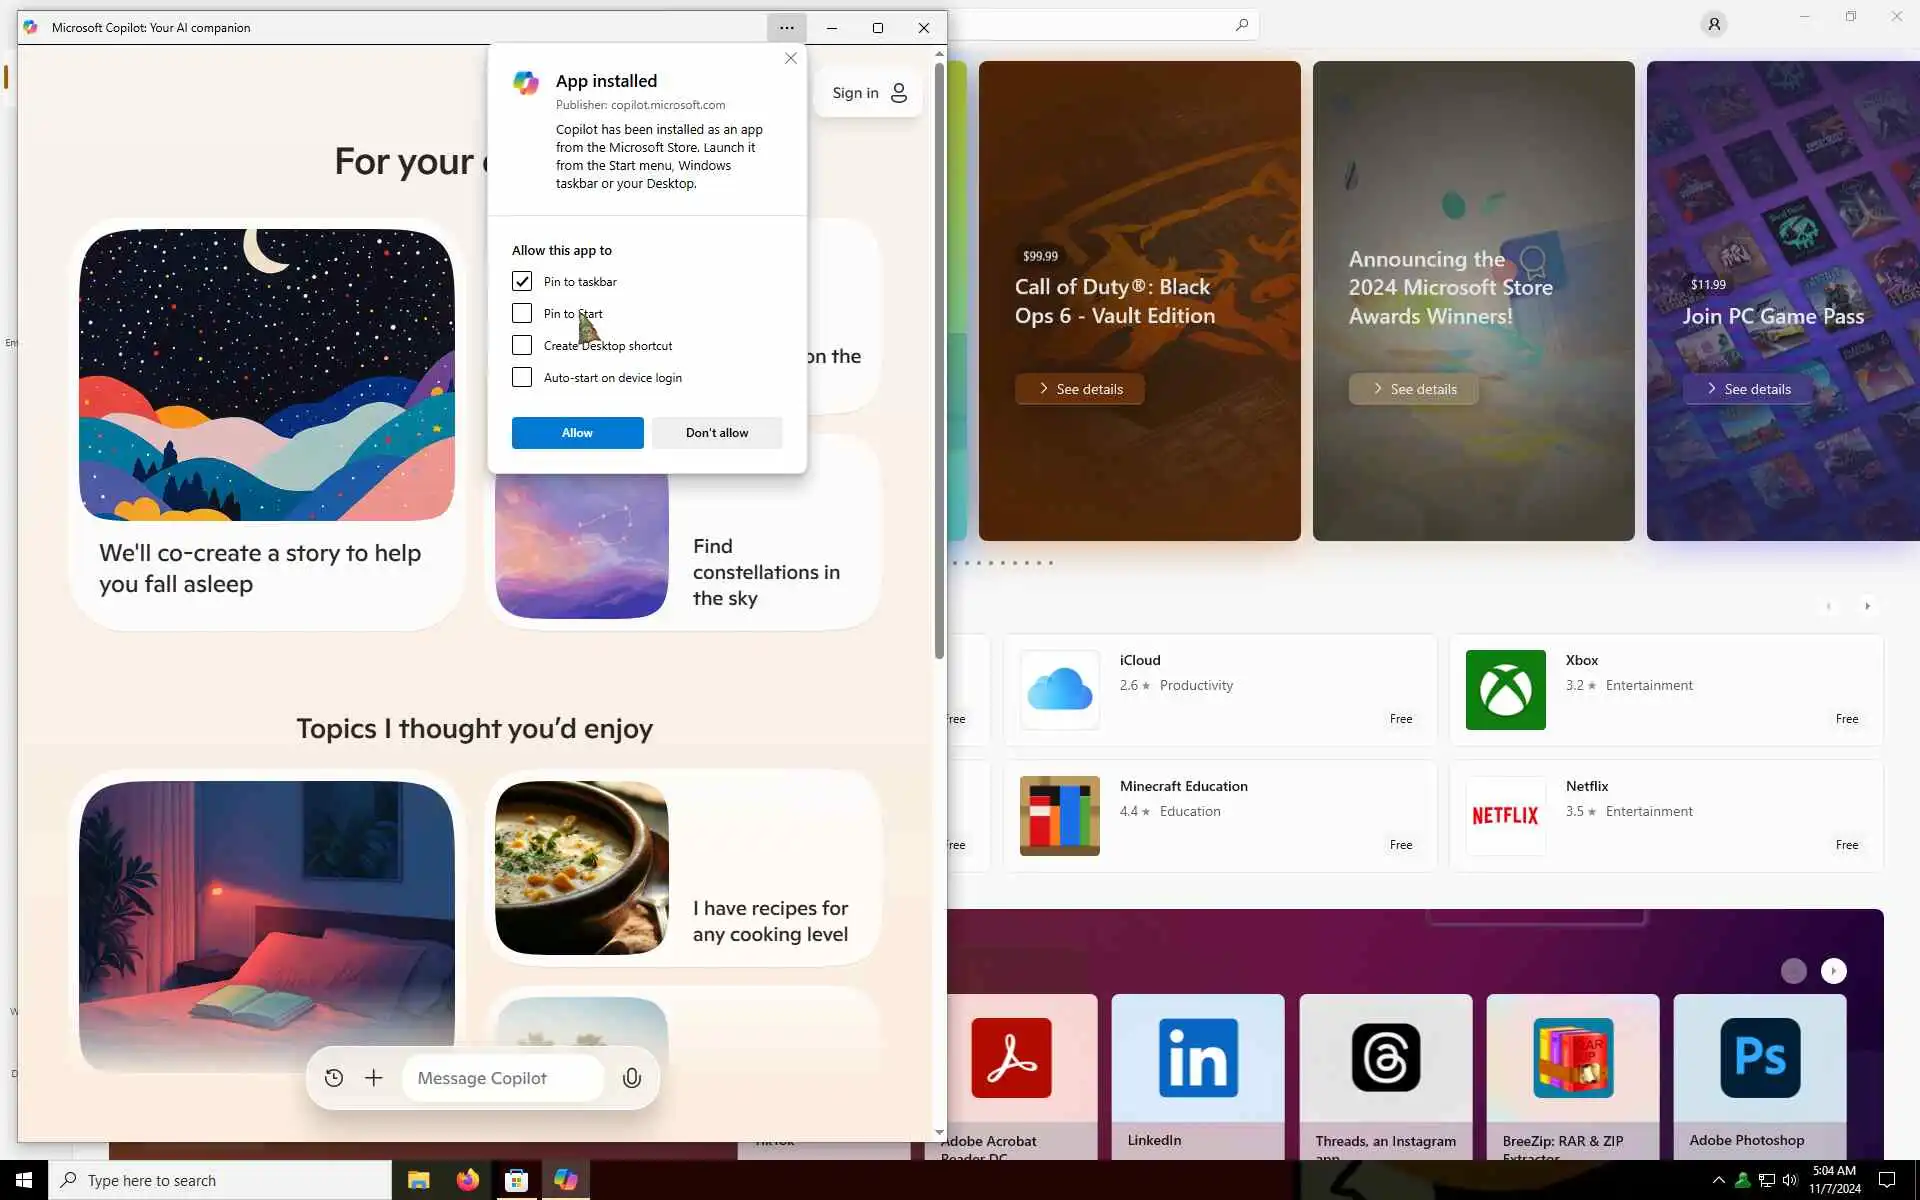Click the microphone icon in the message bar
The width and height of the screenshot is (1920, 1200).
point(631,1078)
